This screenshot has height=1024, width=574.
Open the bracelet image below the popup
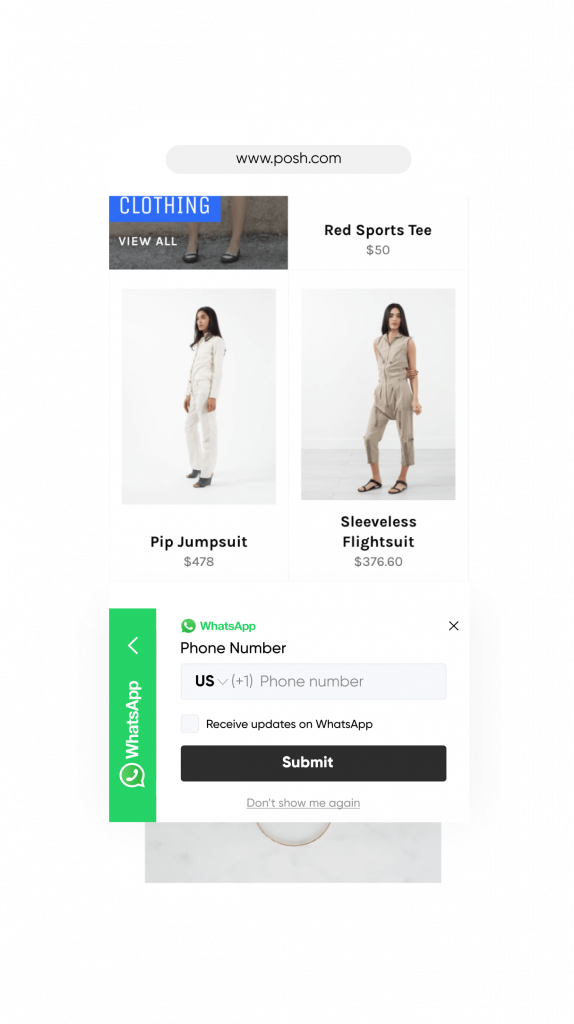pos(293,852)
